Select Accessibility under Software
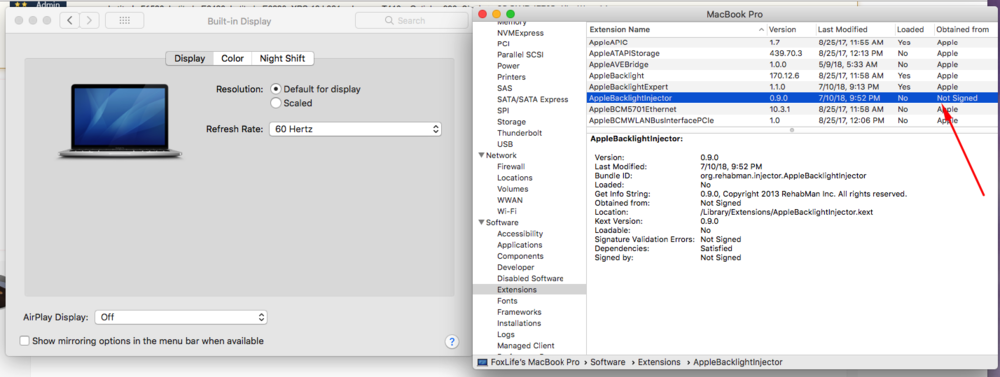 (520, 233)
